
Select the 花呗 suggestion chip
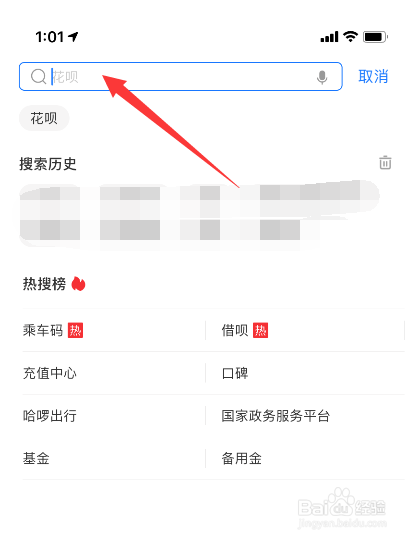point(44,118)
